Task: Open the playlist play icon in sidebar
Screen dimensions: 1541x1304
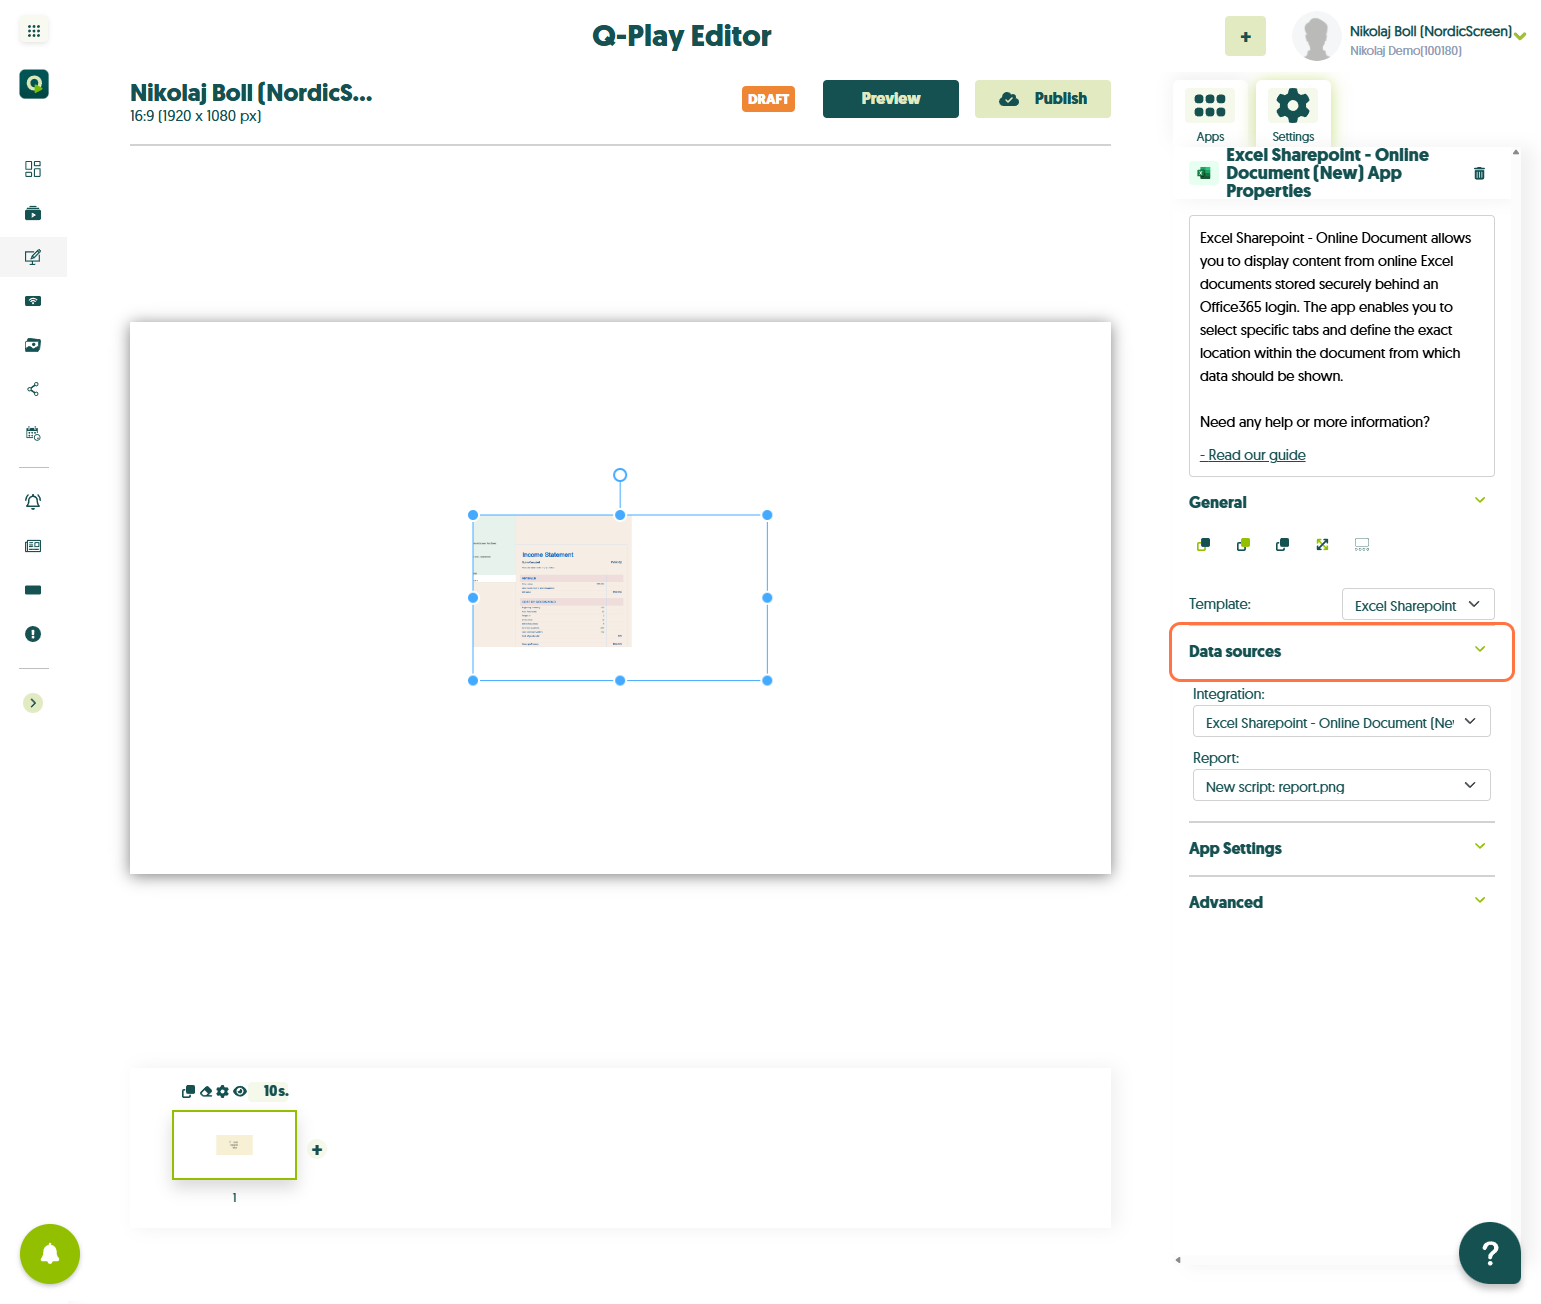Action: point(33,213)
